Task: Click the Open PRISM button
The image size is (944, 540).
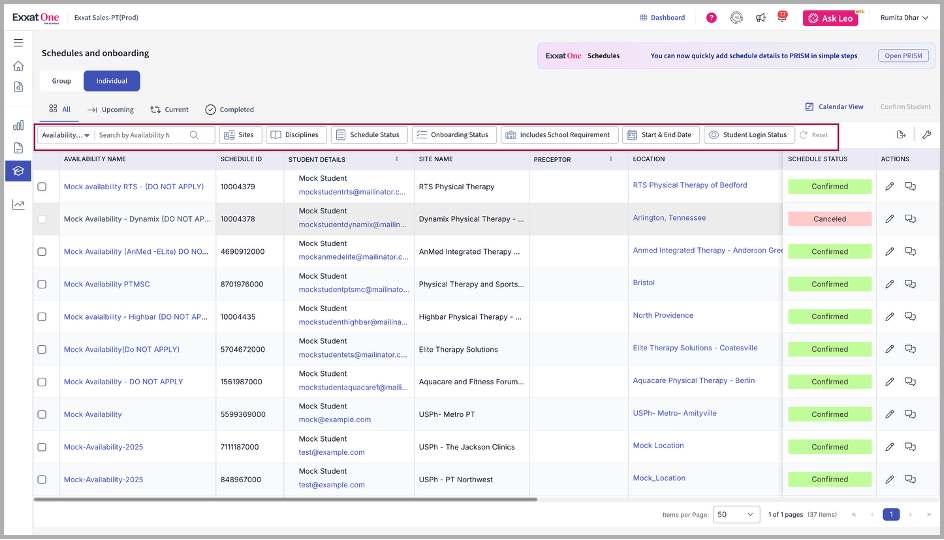Action: pyautogui.click(x=903, y=56)
